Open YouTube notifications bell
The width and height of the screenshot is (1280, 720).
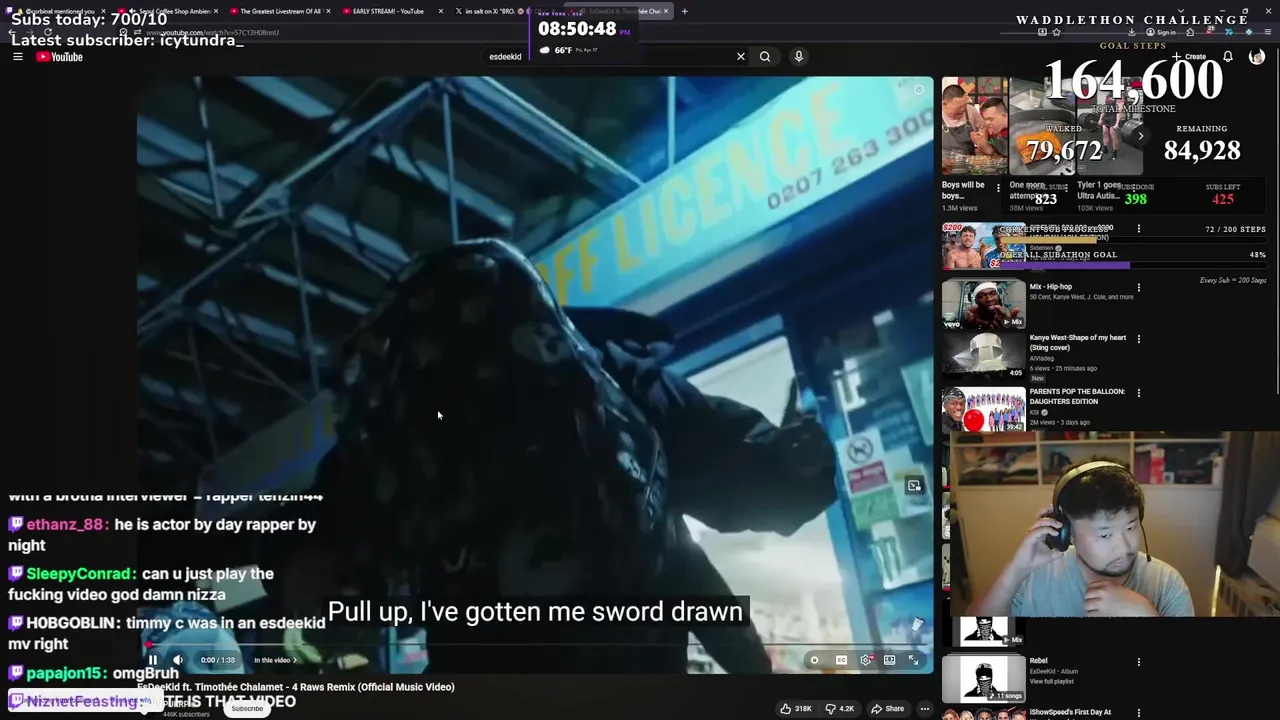(1228, 57)
